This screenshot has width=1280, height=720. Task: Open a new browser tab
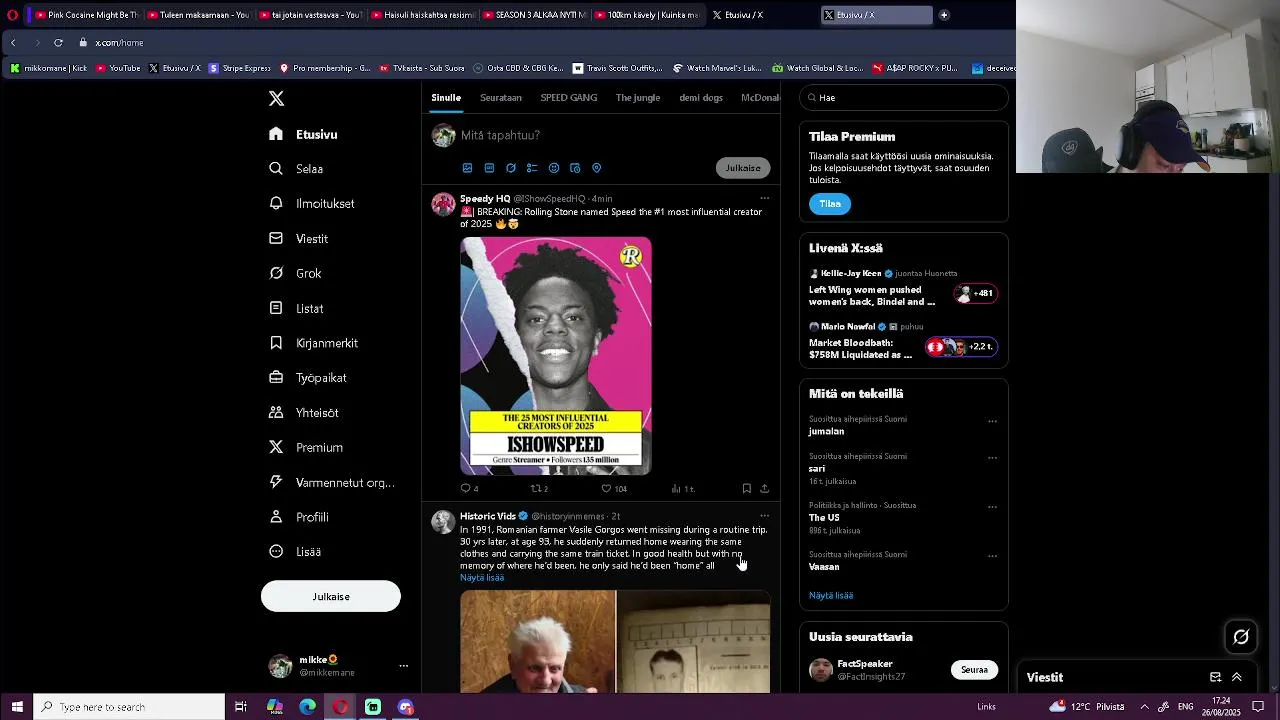click(944, 15)
